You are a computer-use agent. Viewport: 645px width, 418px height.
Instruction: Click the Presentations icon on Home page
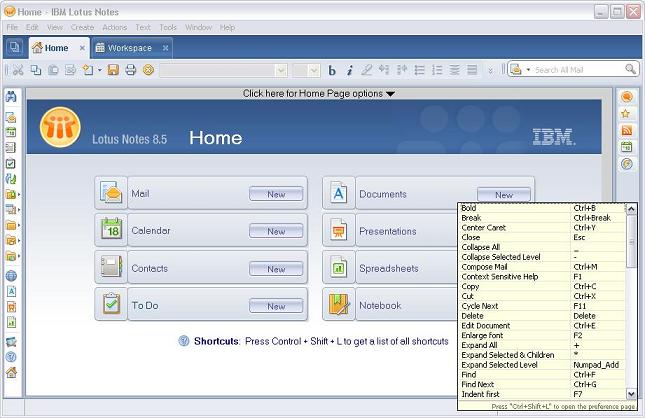339,231
